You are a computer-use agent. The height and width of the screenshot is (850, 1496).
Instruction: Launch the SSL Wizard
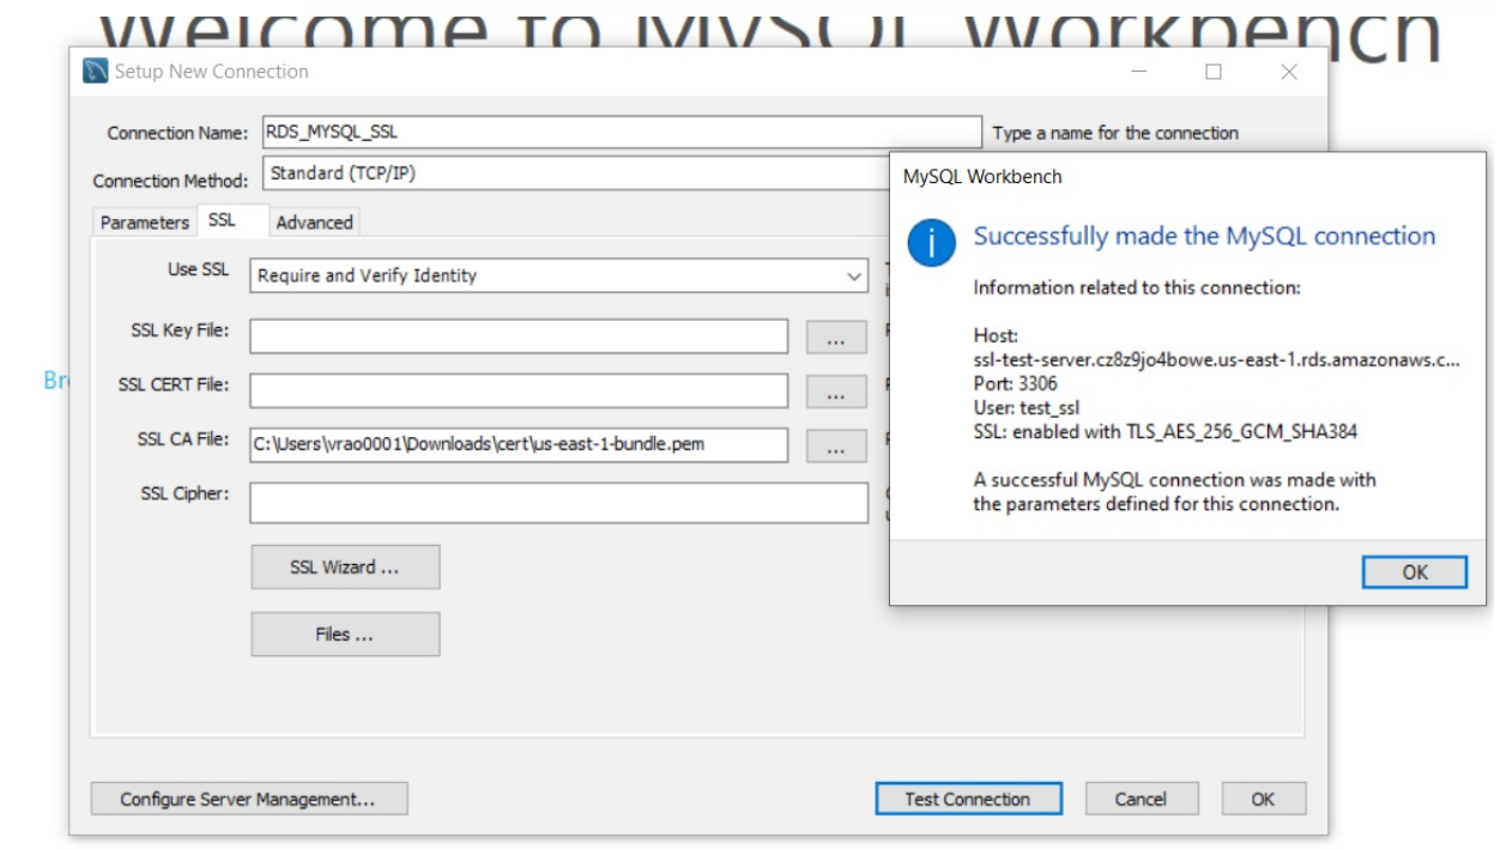click(x=345, y=567)
